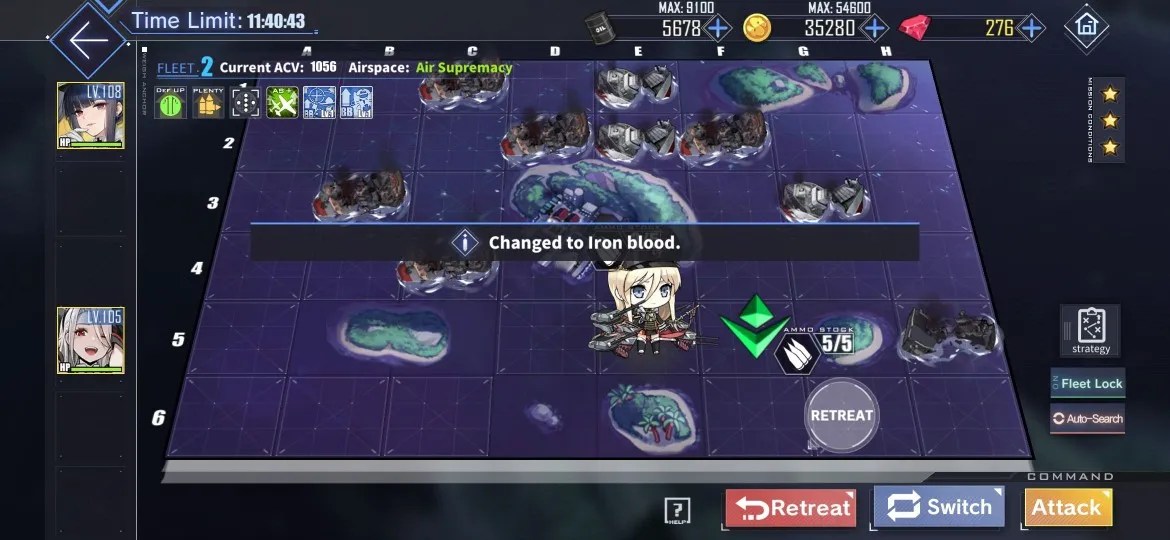
Task: Click the red Retreat command button
Action: (791, 508)
